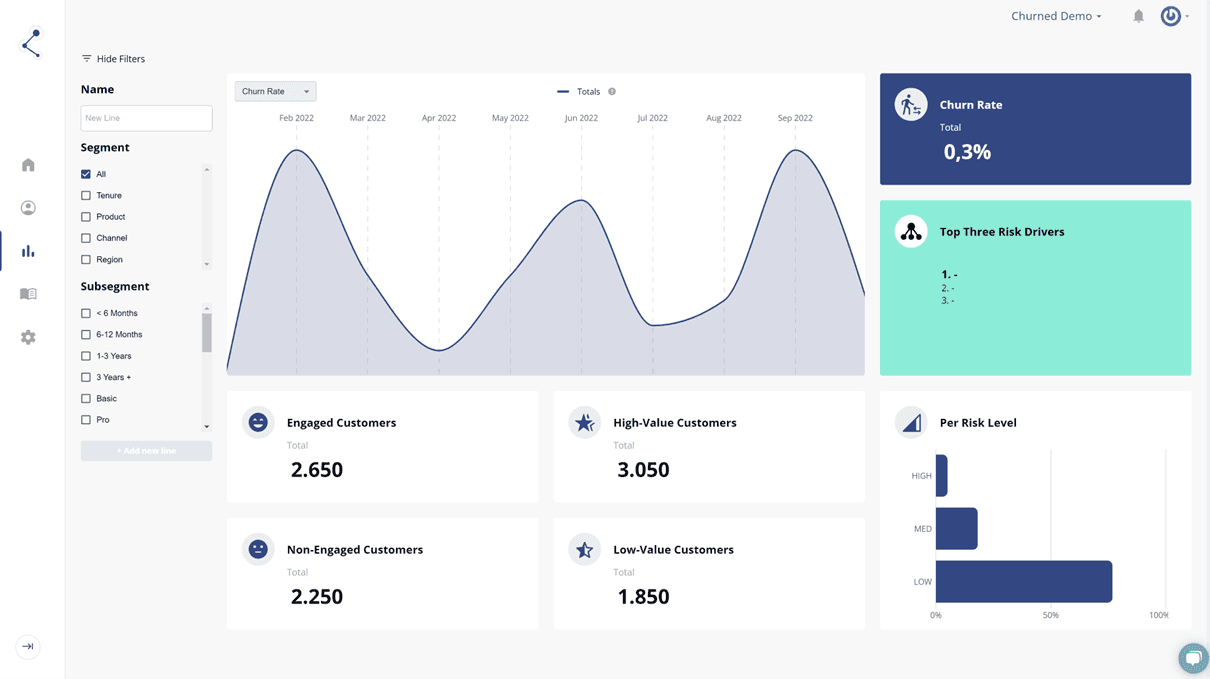Image resolution: width=1210 pixels, height=679 pixels.
Task: Click the Per Risk Level chart icon
Action: coord(911,423)
